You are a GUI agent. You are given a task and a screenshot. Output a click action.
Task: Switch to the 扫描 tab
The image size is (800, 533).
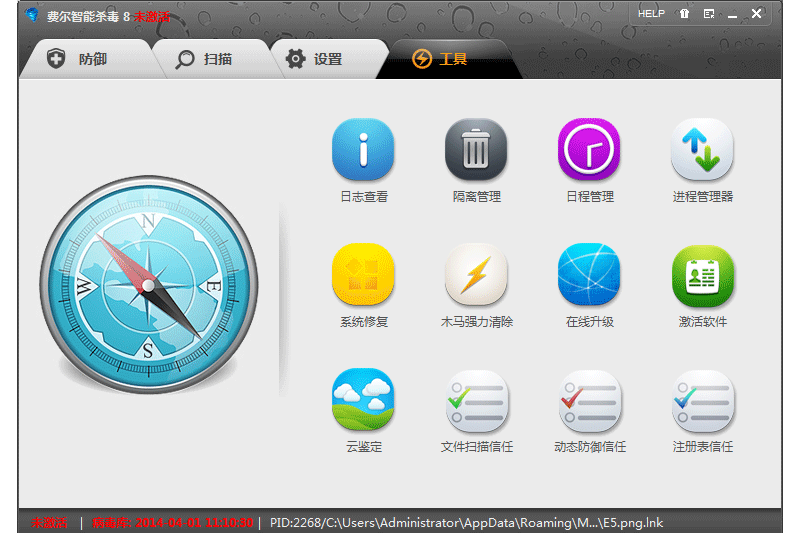(212, 59)
